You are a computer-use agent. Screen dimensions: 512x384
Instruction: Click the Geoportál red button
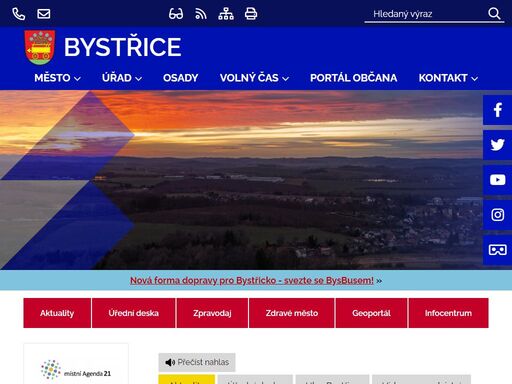click(371, 313)
